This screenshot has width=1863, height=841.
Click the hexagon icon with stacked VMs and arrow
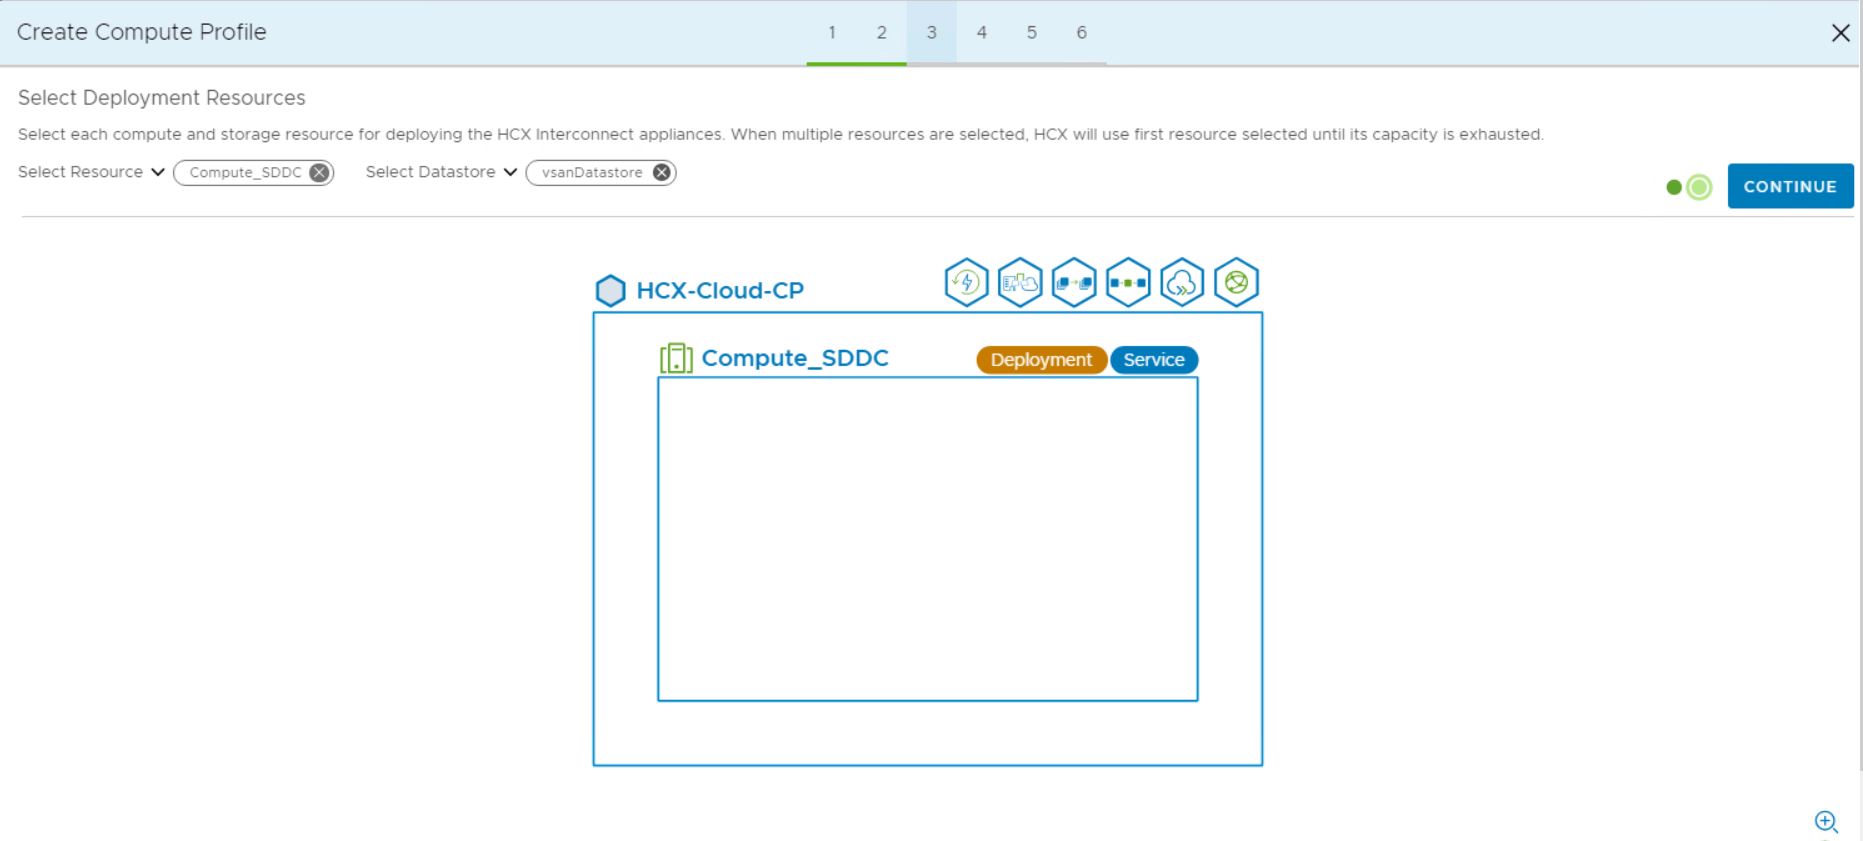pos(1074,283)
